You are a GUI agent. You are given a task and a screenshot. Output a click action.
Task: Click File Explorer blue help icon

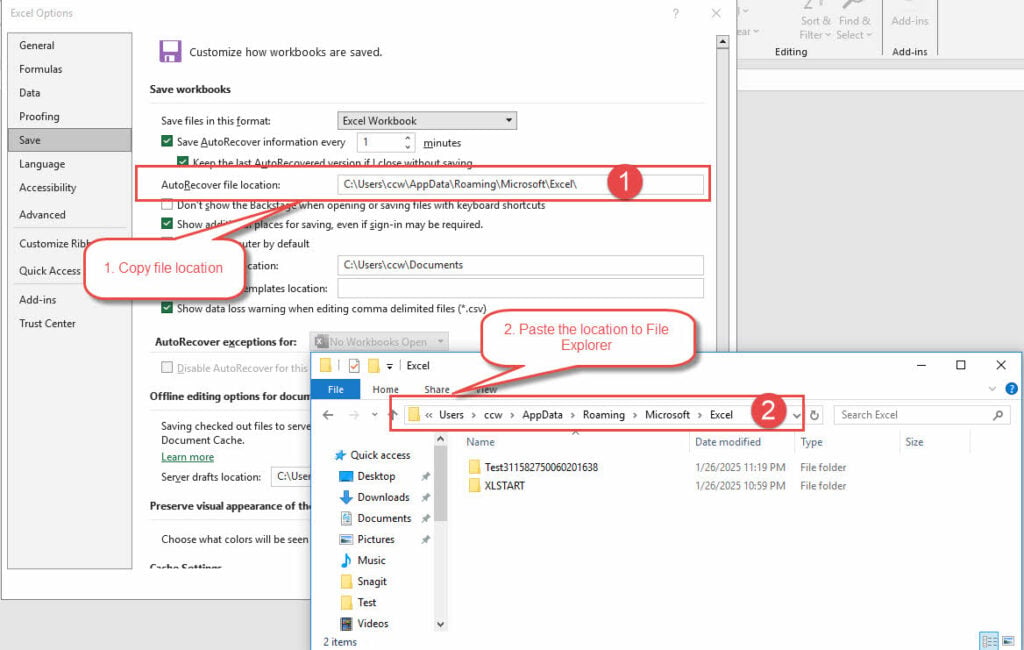click(x=1011, y=389)
